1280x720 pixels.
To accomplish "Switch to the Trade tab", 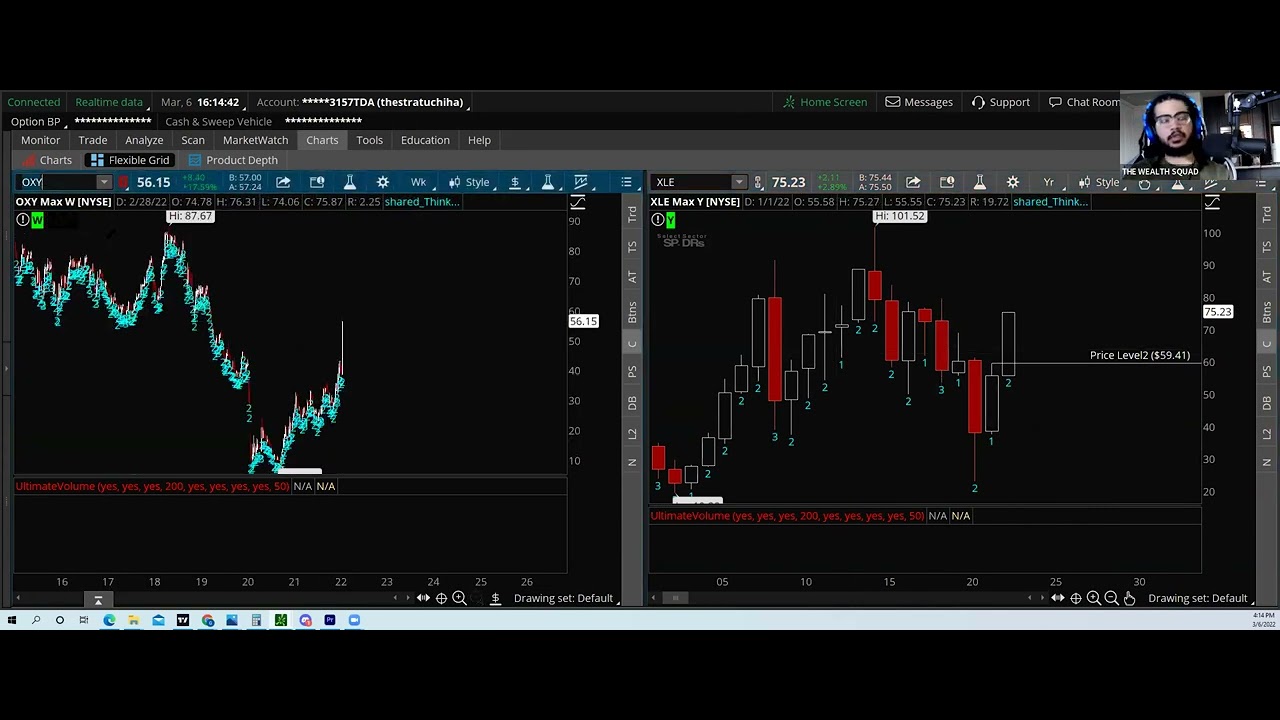I will 93,140.
